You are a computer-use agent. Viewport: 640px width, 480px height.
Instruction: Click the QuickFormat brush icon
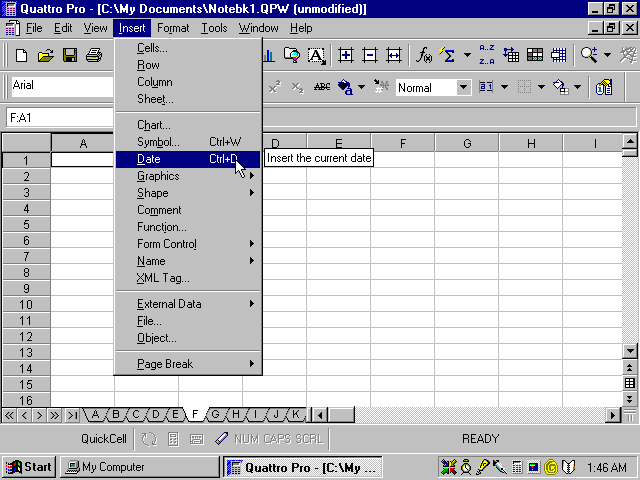(x=381, y=87)
